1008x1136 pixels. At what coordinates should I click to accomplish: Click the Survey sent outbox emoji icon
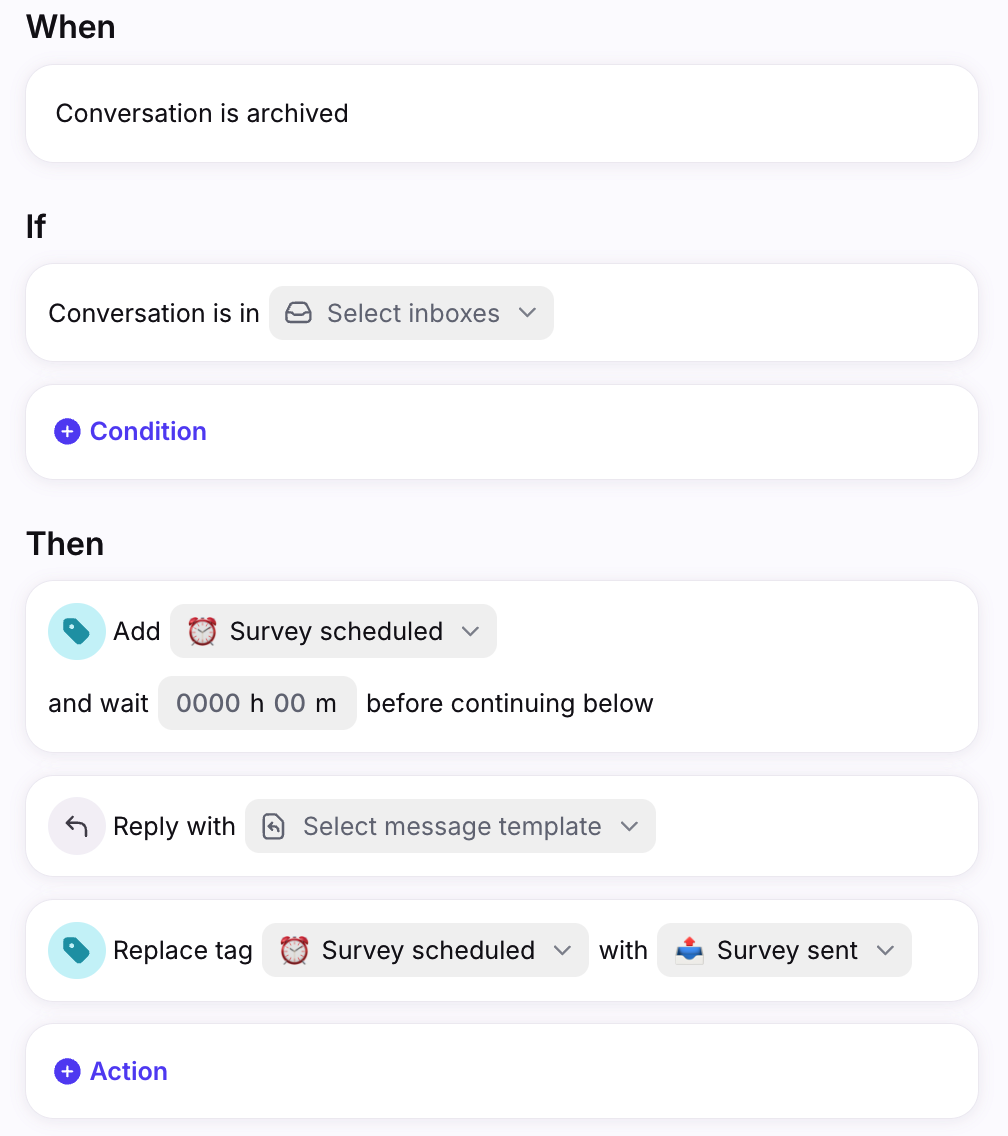[689, 950]
